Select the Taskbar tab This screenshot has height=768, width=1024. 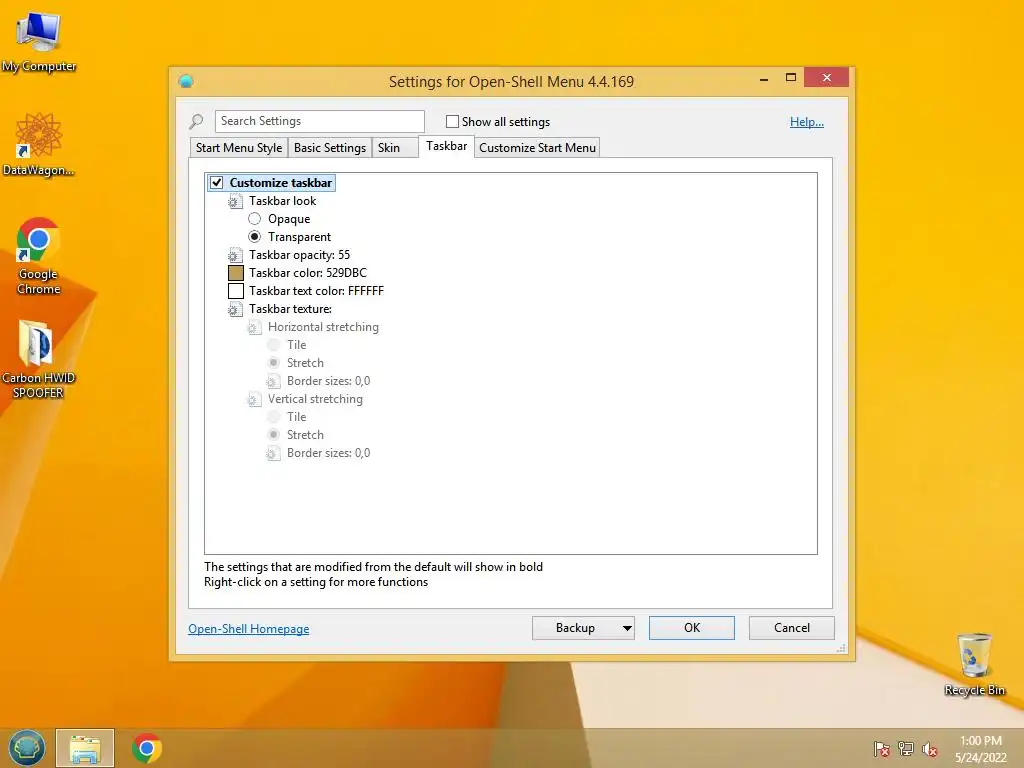(x=447, y=146)
